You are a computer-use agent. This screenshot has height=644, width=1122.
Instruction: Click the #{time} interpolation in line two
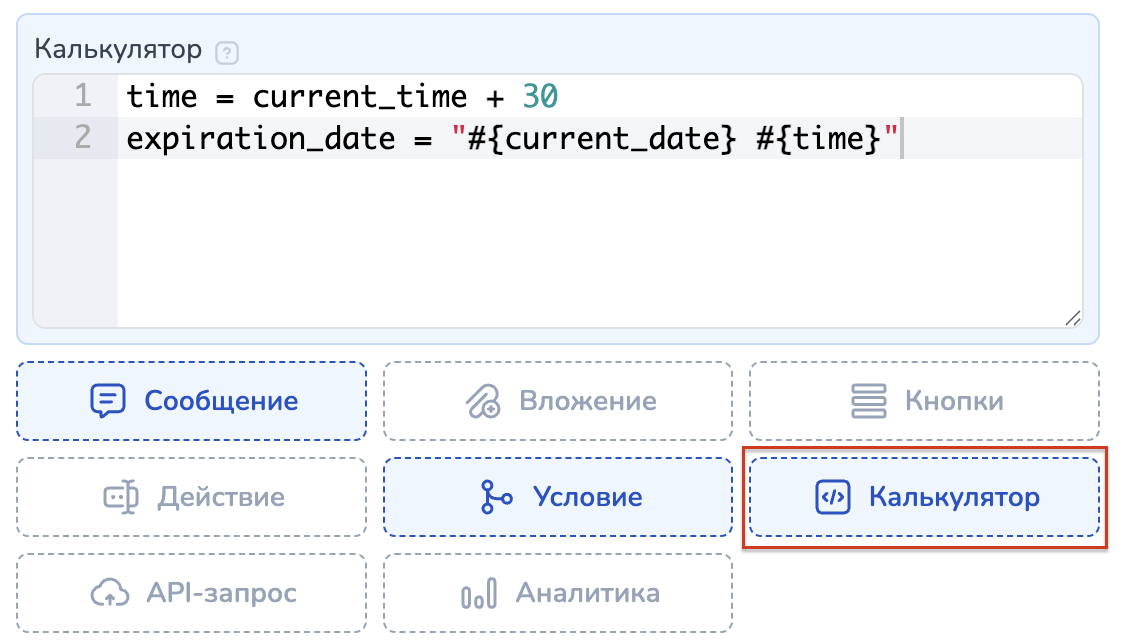pyautogui.click(x=821, y=138)
